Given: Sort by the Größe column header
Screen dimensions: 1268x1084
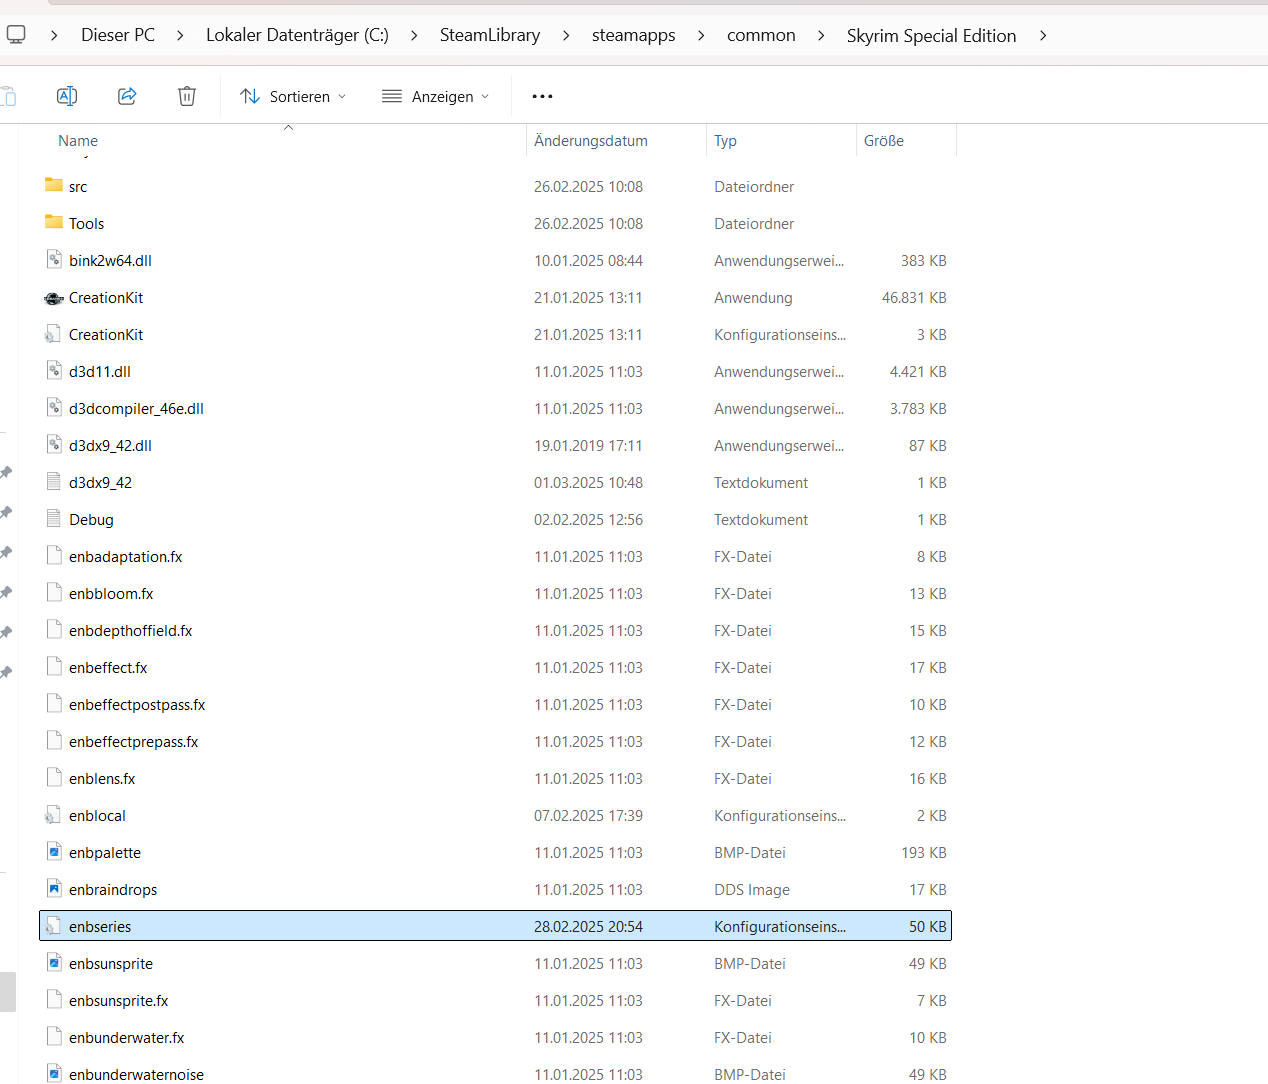Looking at the screenshot, I should click(884, 141).
